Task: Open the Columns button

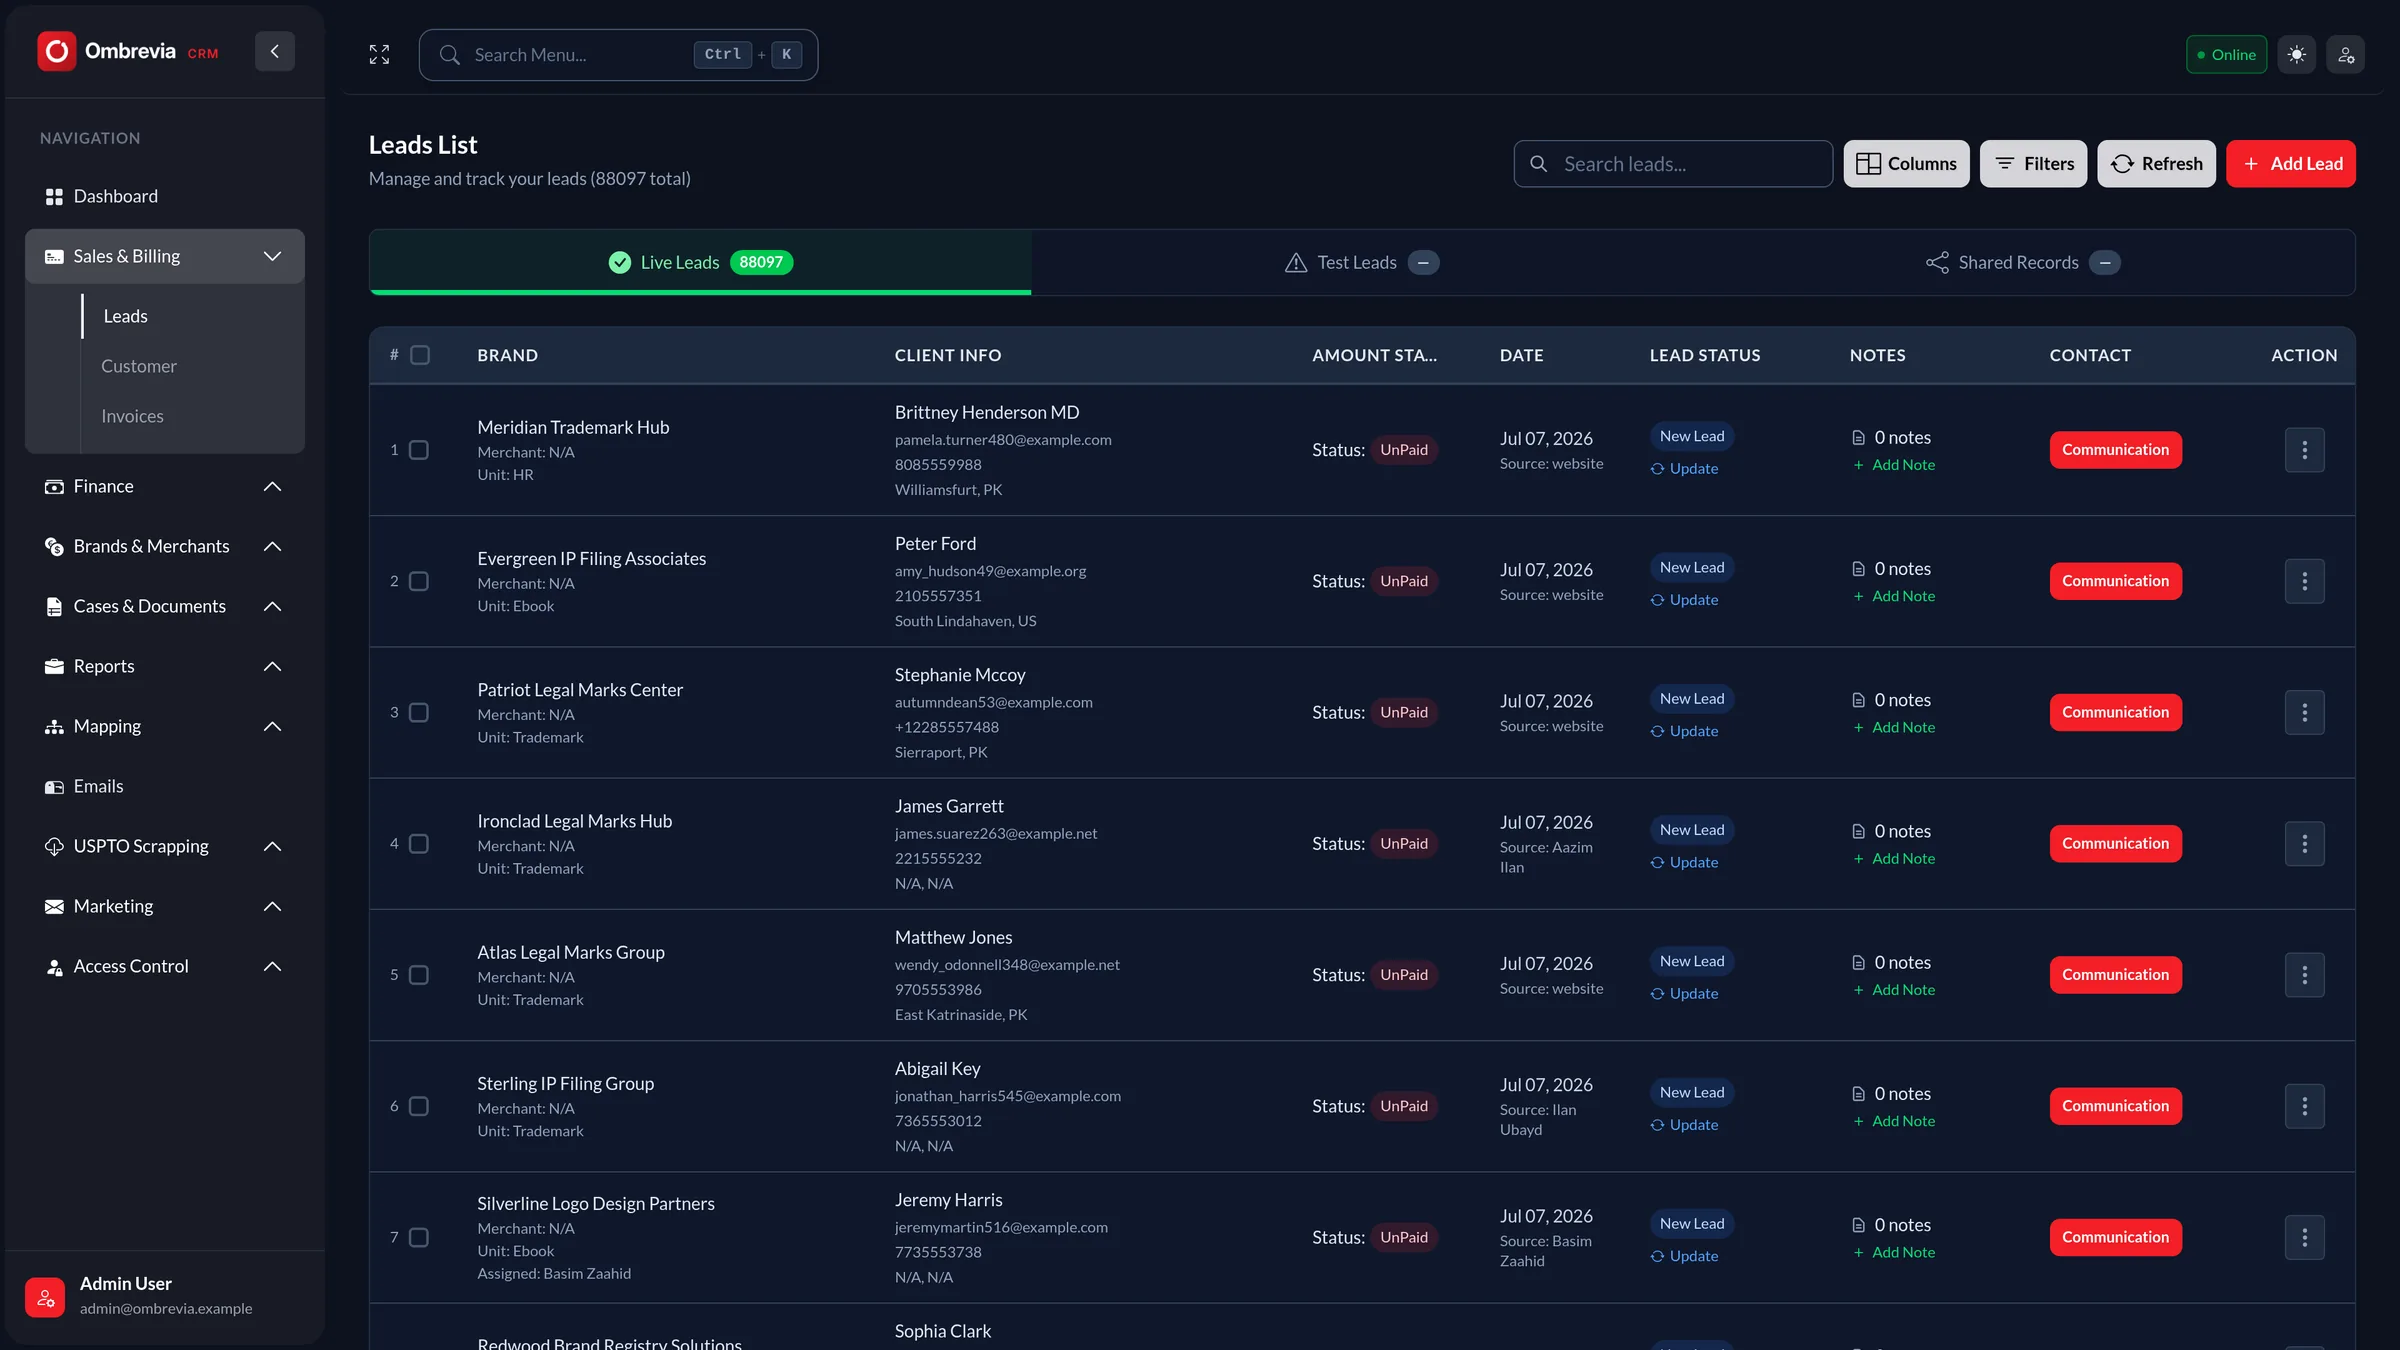Action: tap(1906, 163)
